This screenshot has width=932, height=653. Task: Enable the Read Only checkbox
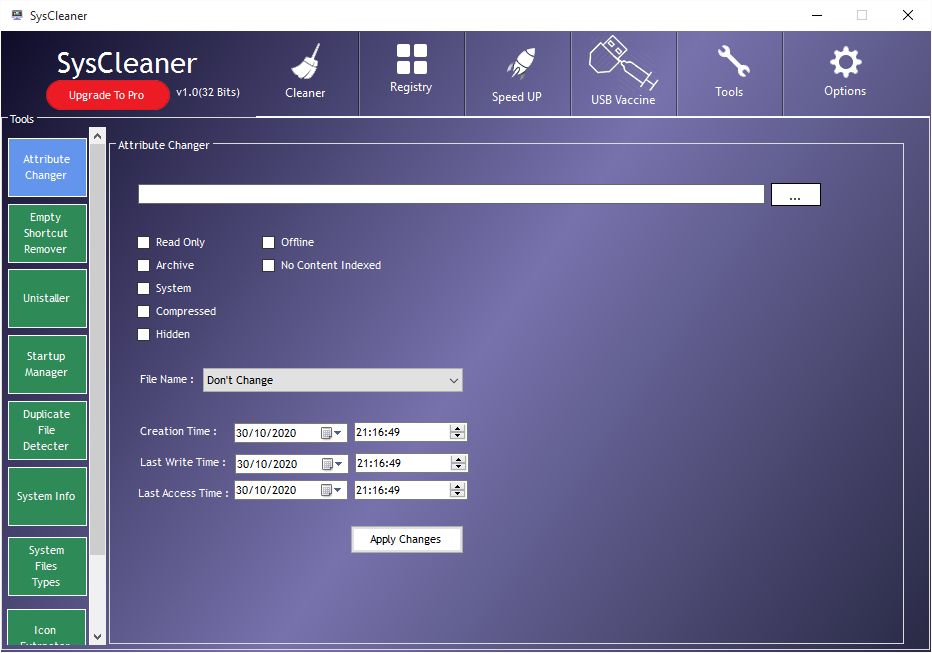143,242
